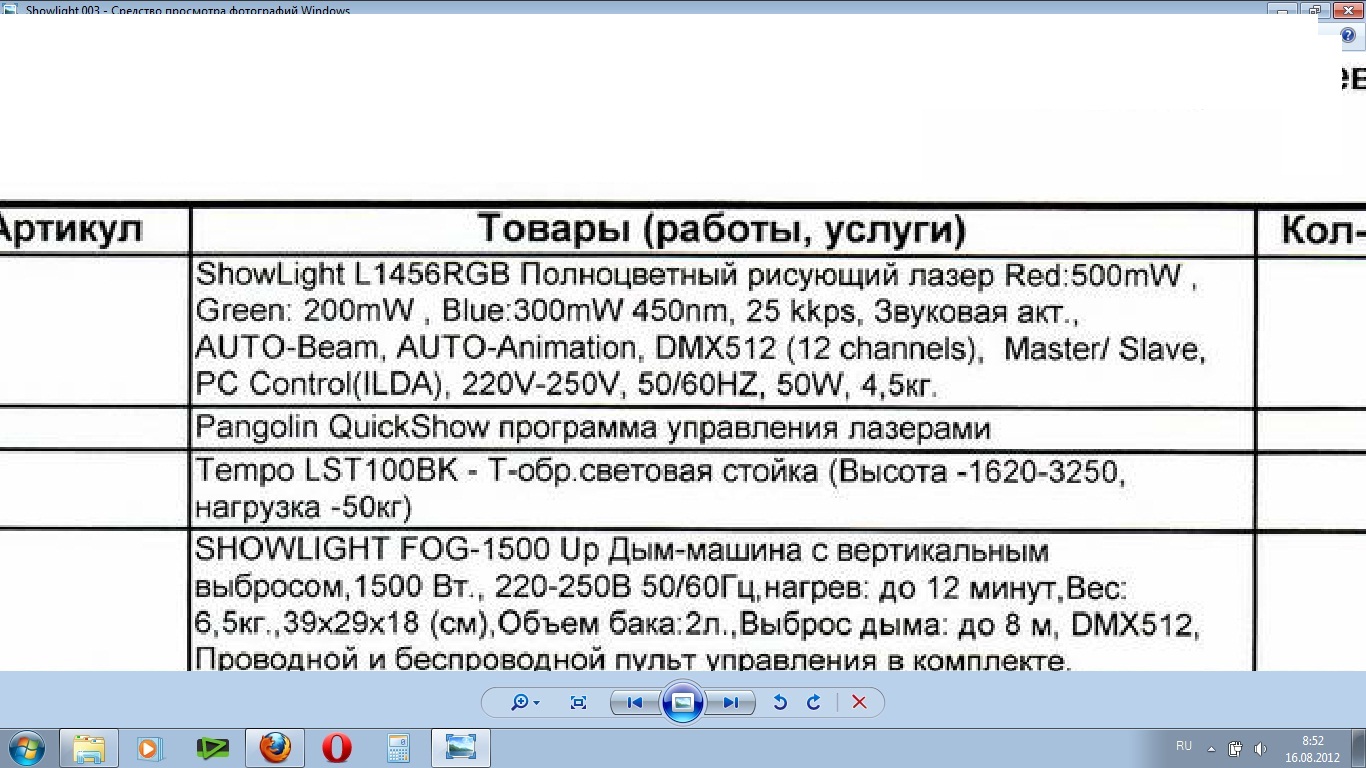Open Windows Explorer from the taskbar
This screenshot has width=1366, height=768.
point(89,747)
